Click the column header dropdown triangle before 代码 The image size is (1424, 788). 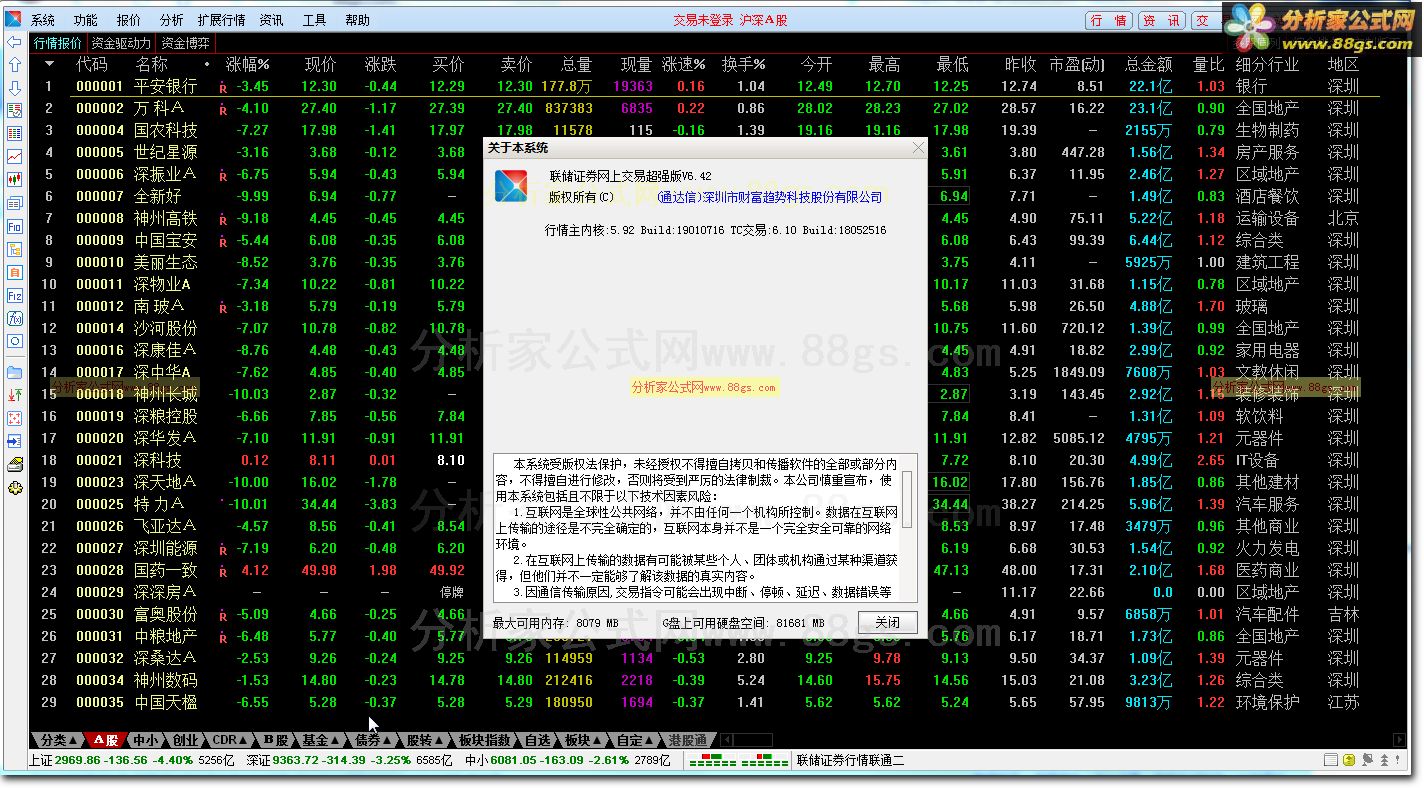coord(49,64)
